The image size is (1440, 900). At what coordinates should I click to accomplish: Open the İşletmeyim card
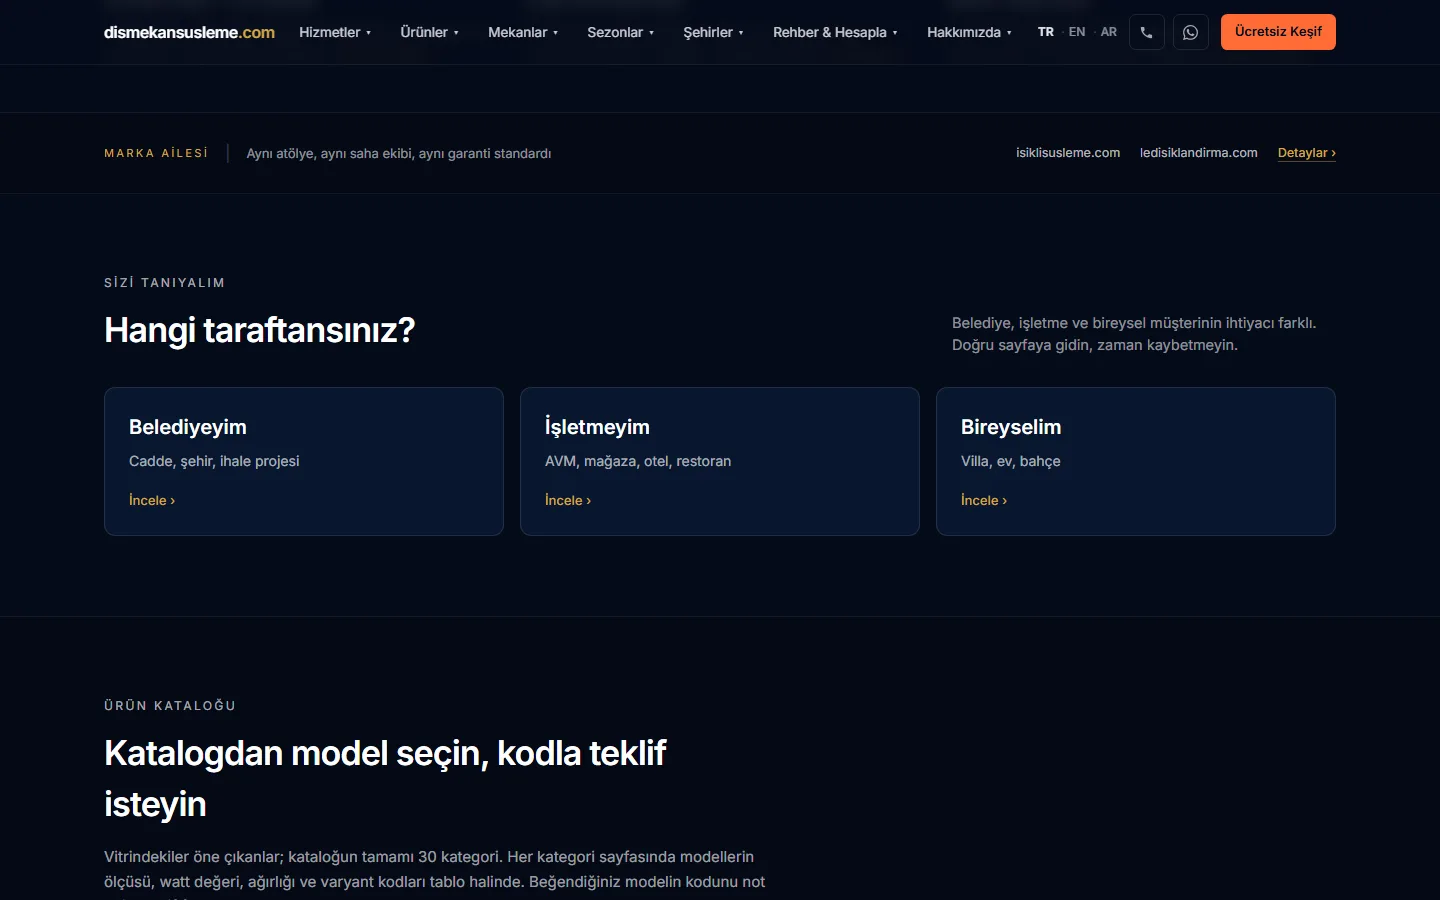coord(720,461)
